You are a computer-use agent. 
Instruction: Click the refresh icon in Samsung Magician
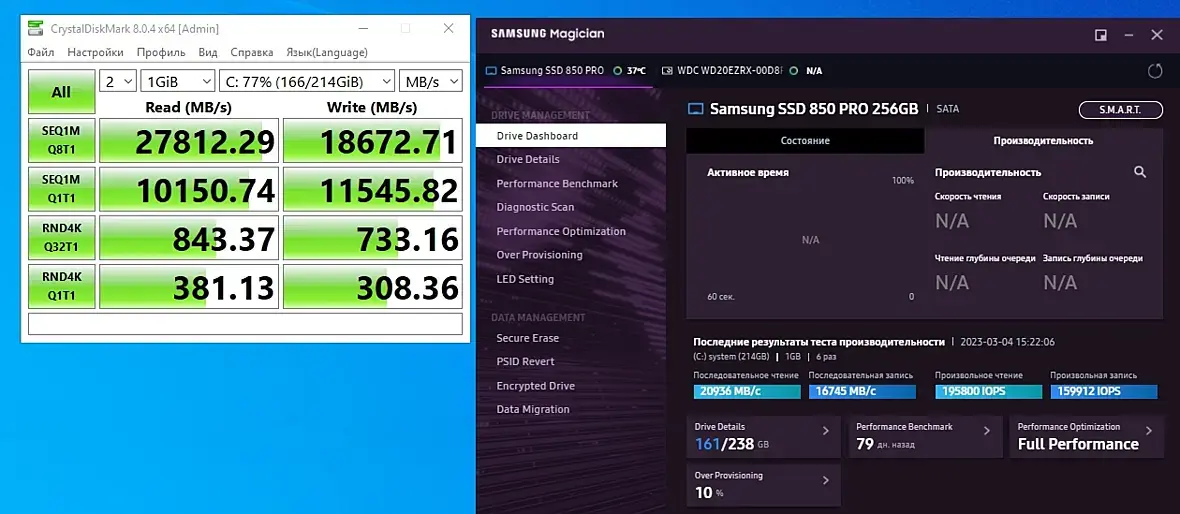pyautogui.click(x=1154, y=71)
